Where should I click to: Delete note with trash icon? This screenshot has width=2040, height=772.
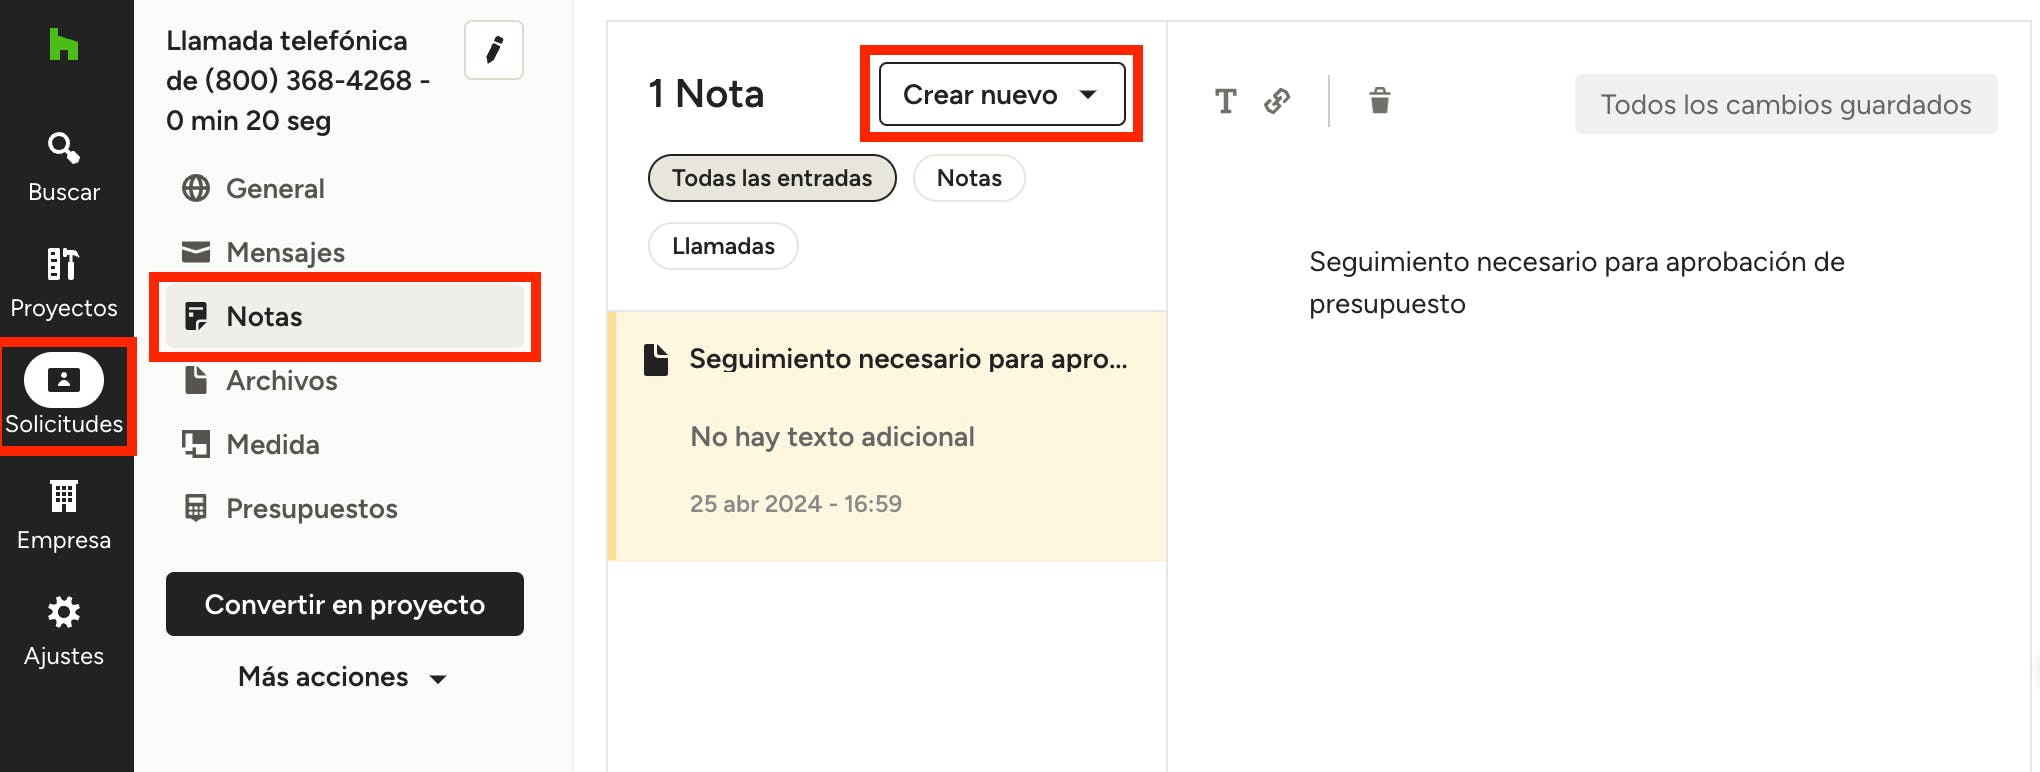point(1380,101)
